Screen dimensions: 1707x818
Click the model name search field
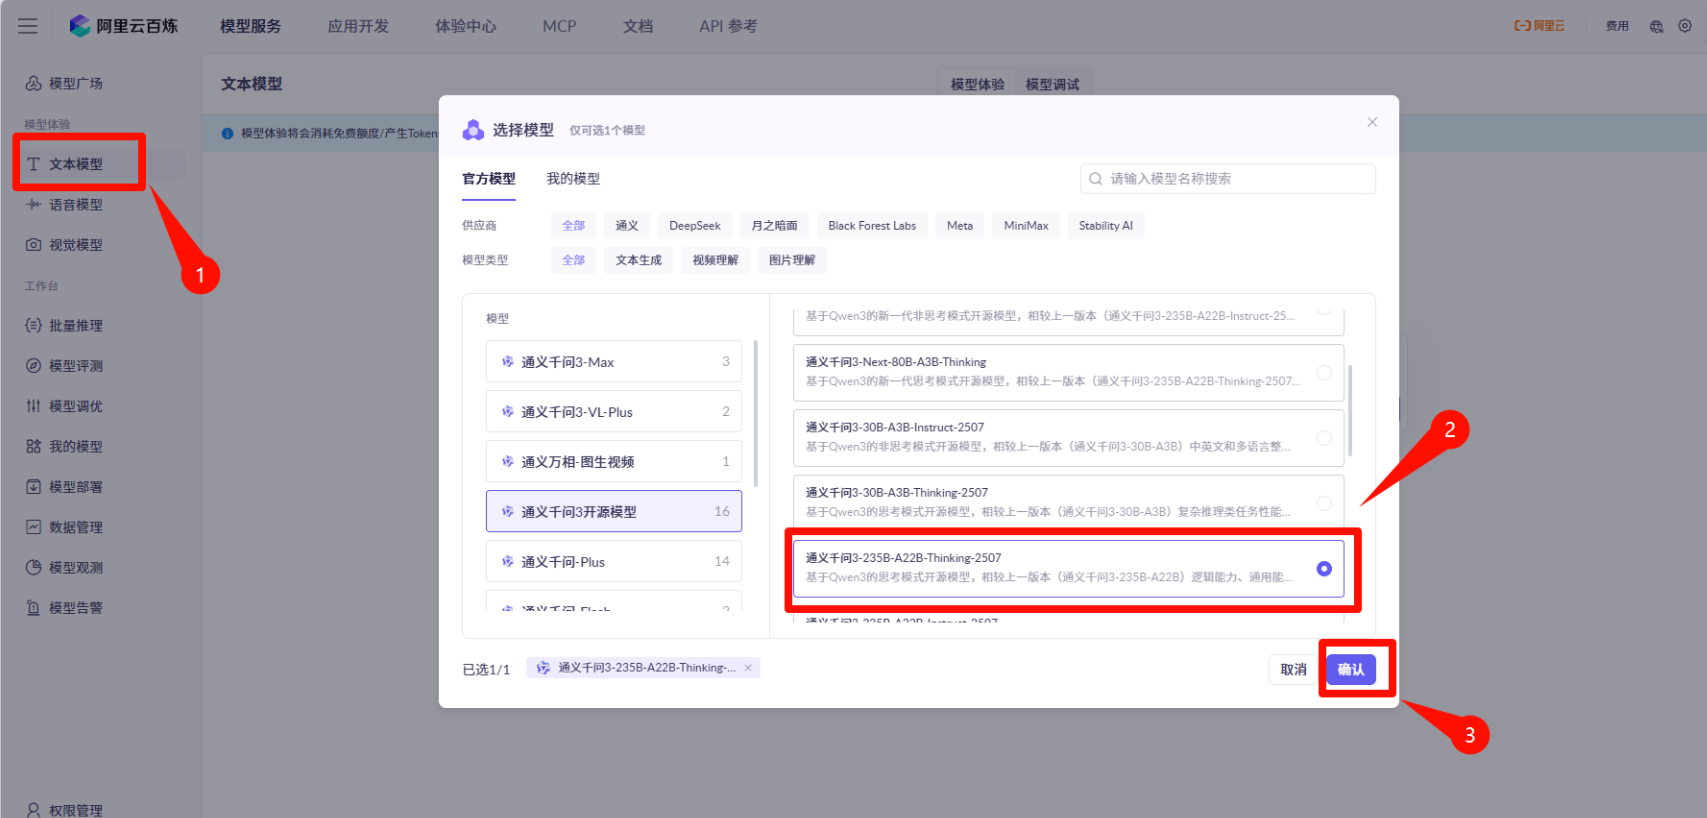coord(1228,179)
